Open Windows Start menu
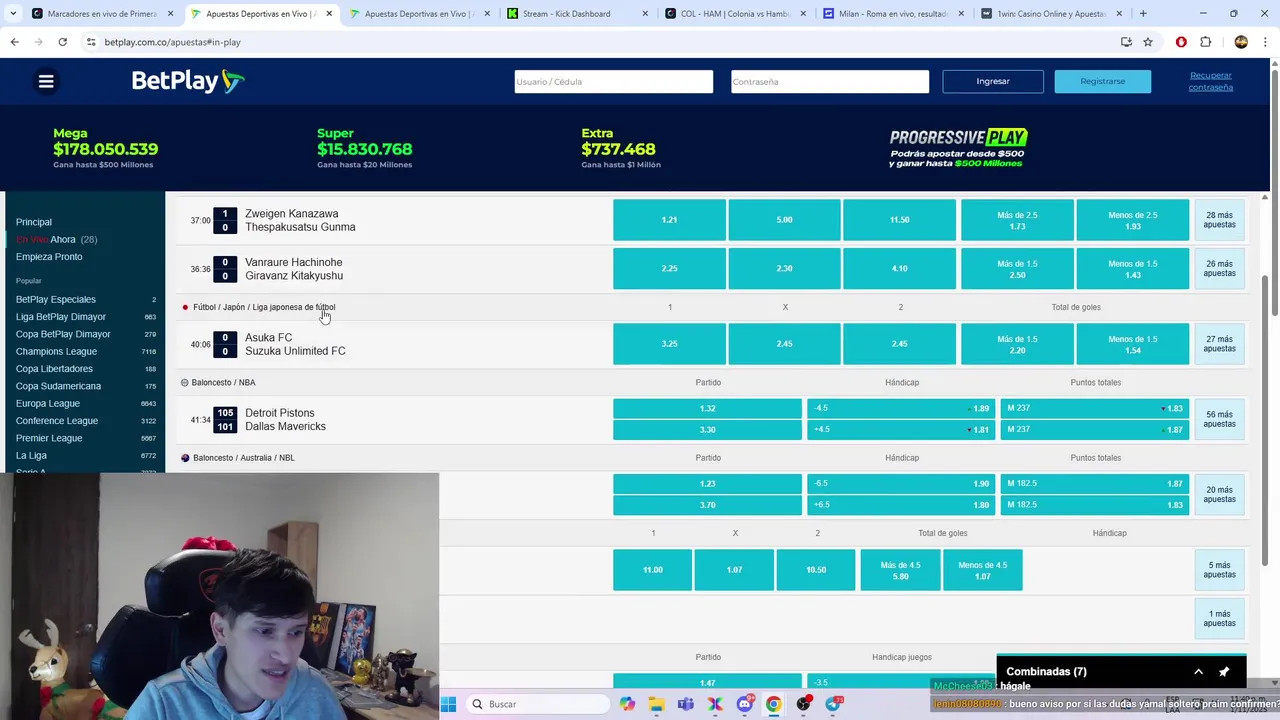1280x720 pixels. [448, 704]
